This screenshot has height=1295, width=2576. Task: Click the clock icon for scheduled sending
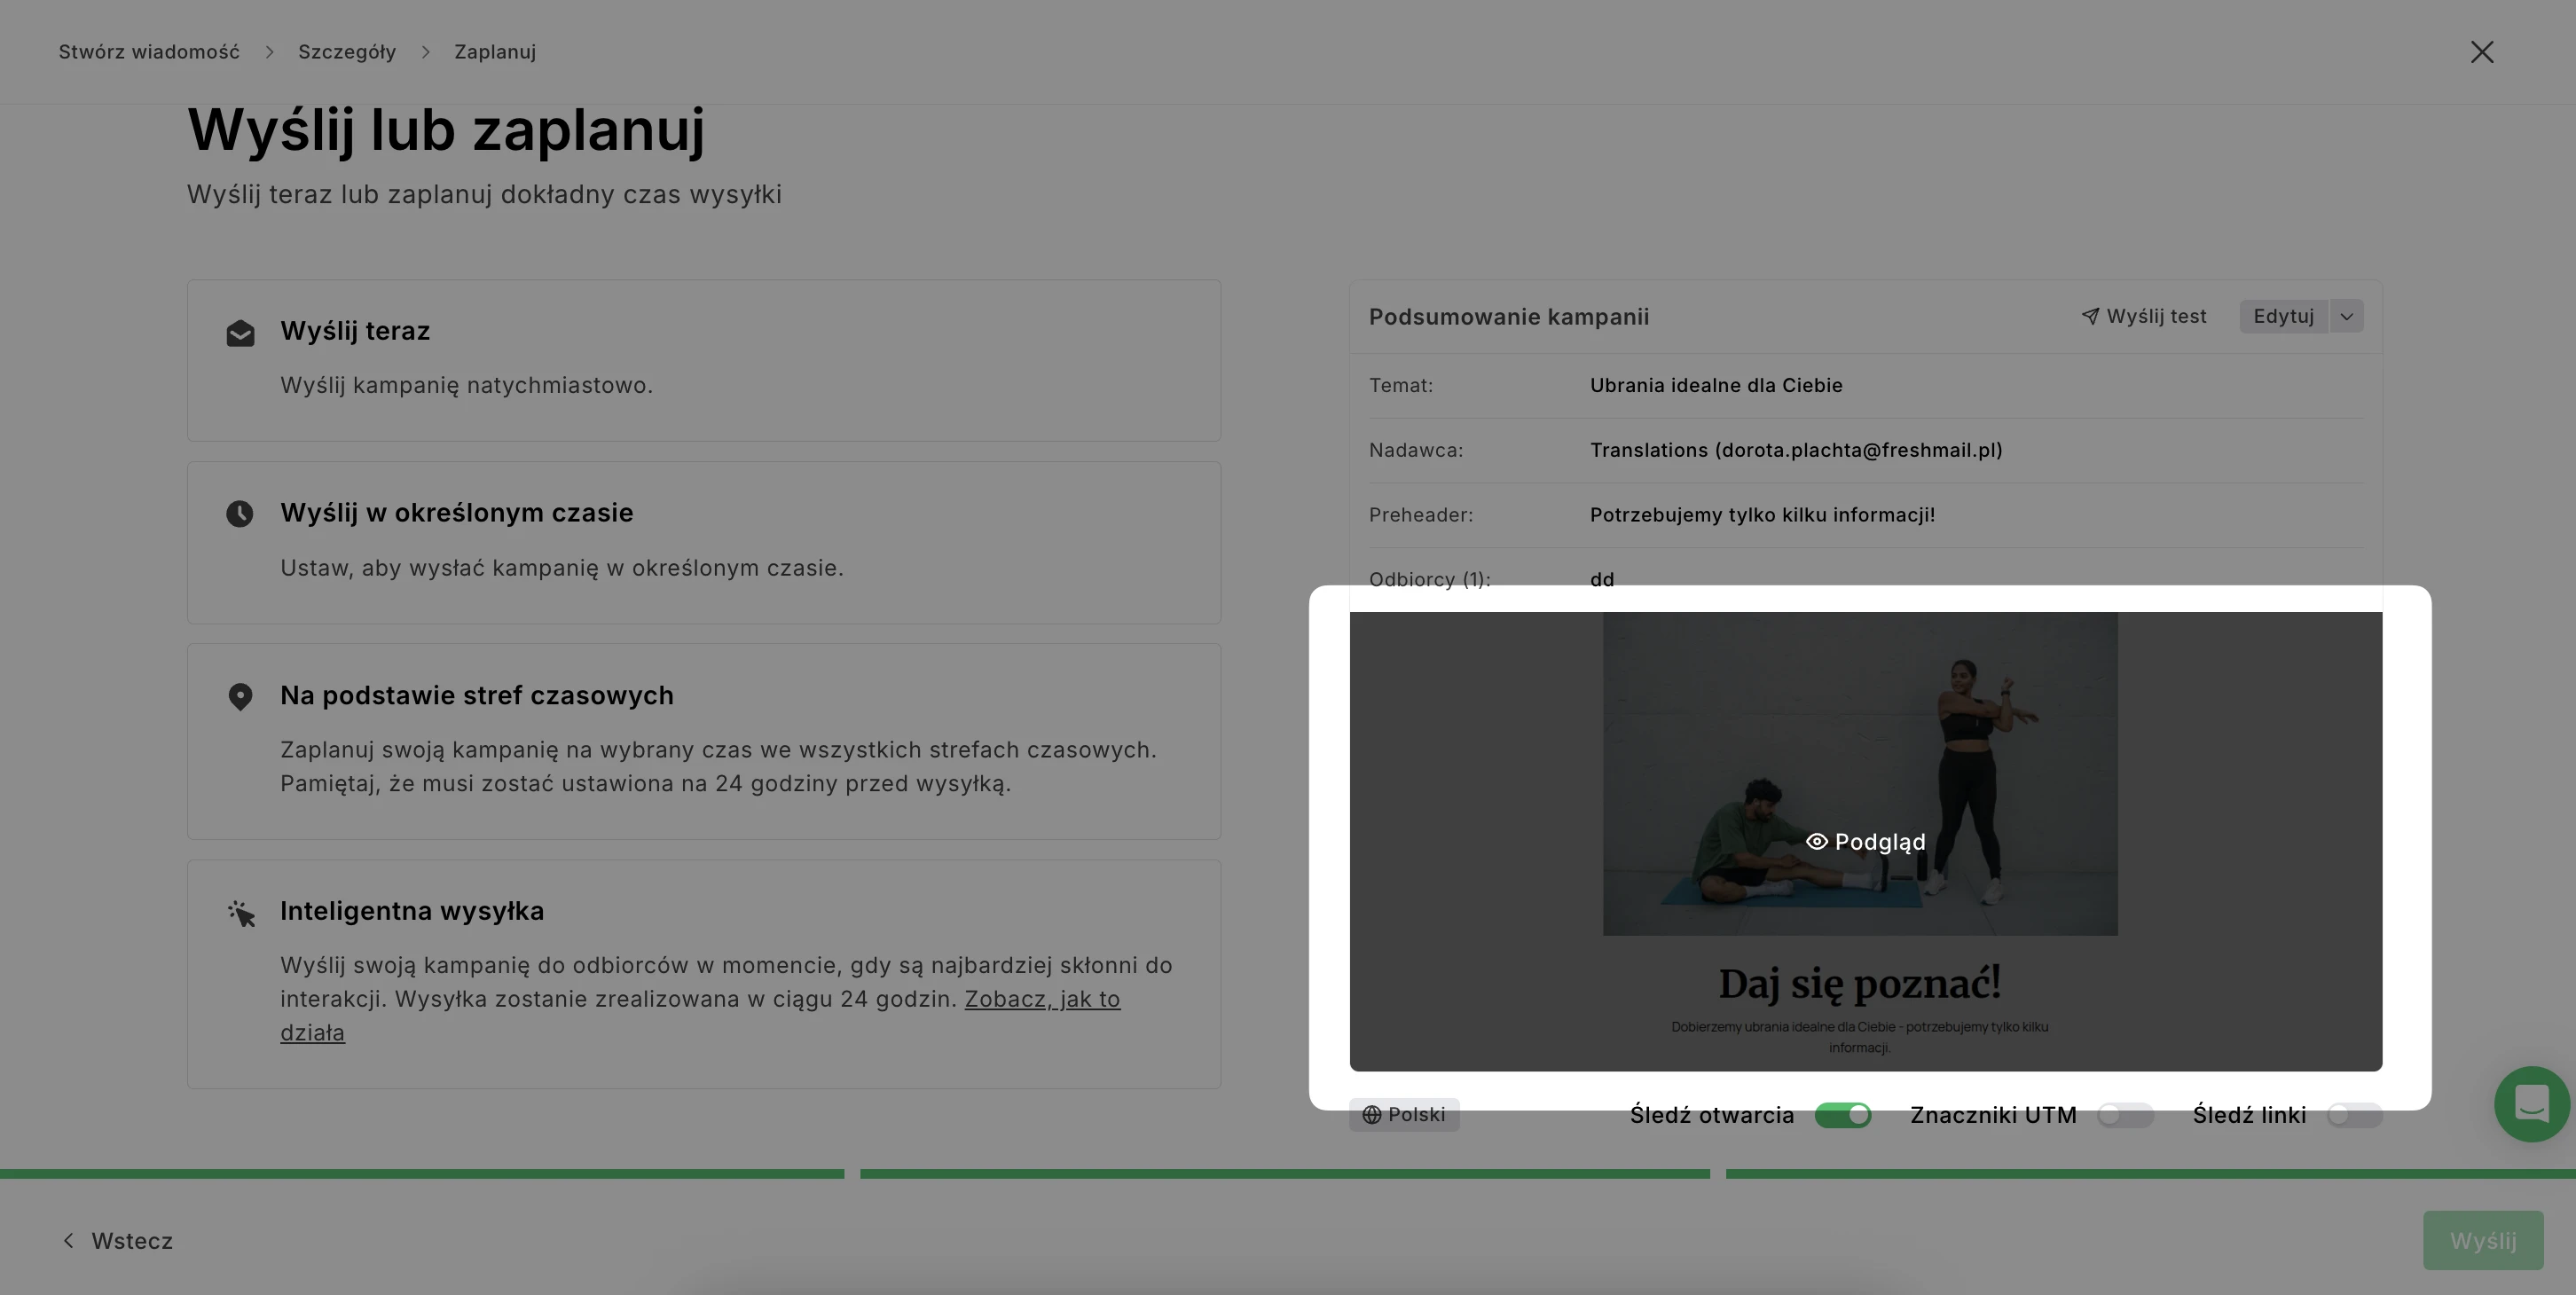pos(240,514)
